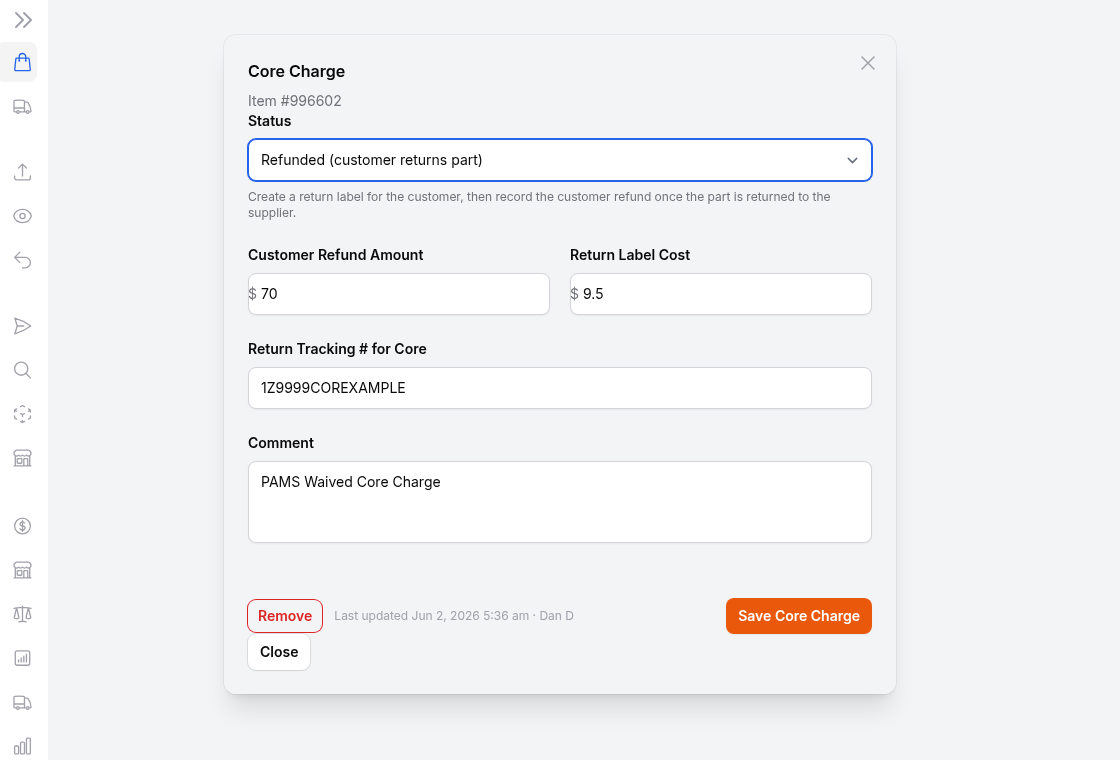1120x760 pixels.
Task: Click the upload arrow sidebar icon
Action: (23, 172)
